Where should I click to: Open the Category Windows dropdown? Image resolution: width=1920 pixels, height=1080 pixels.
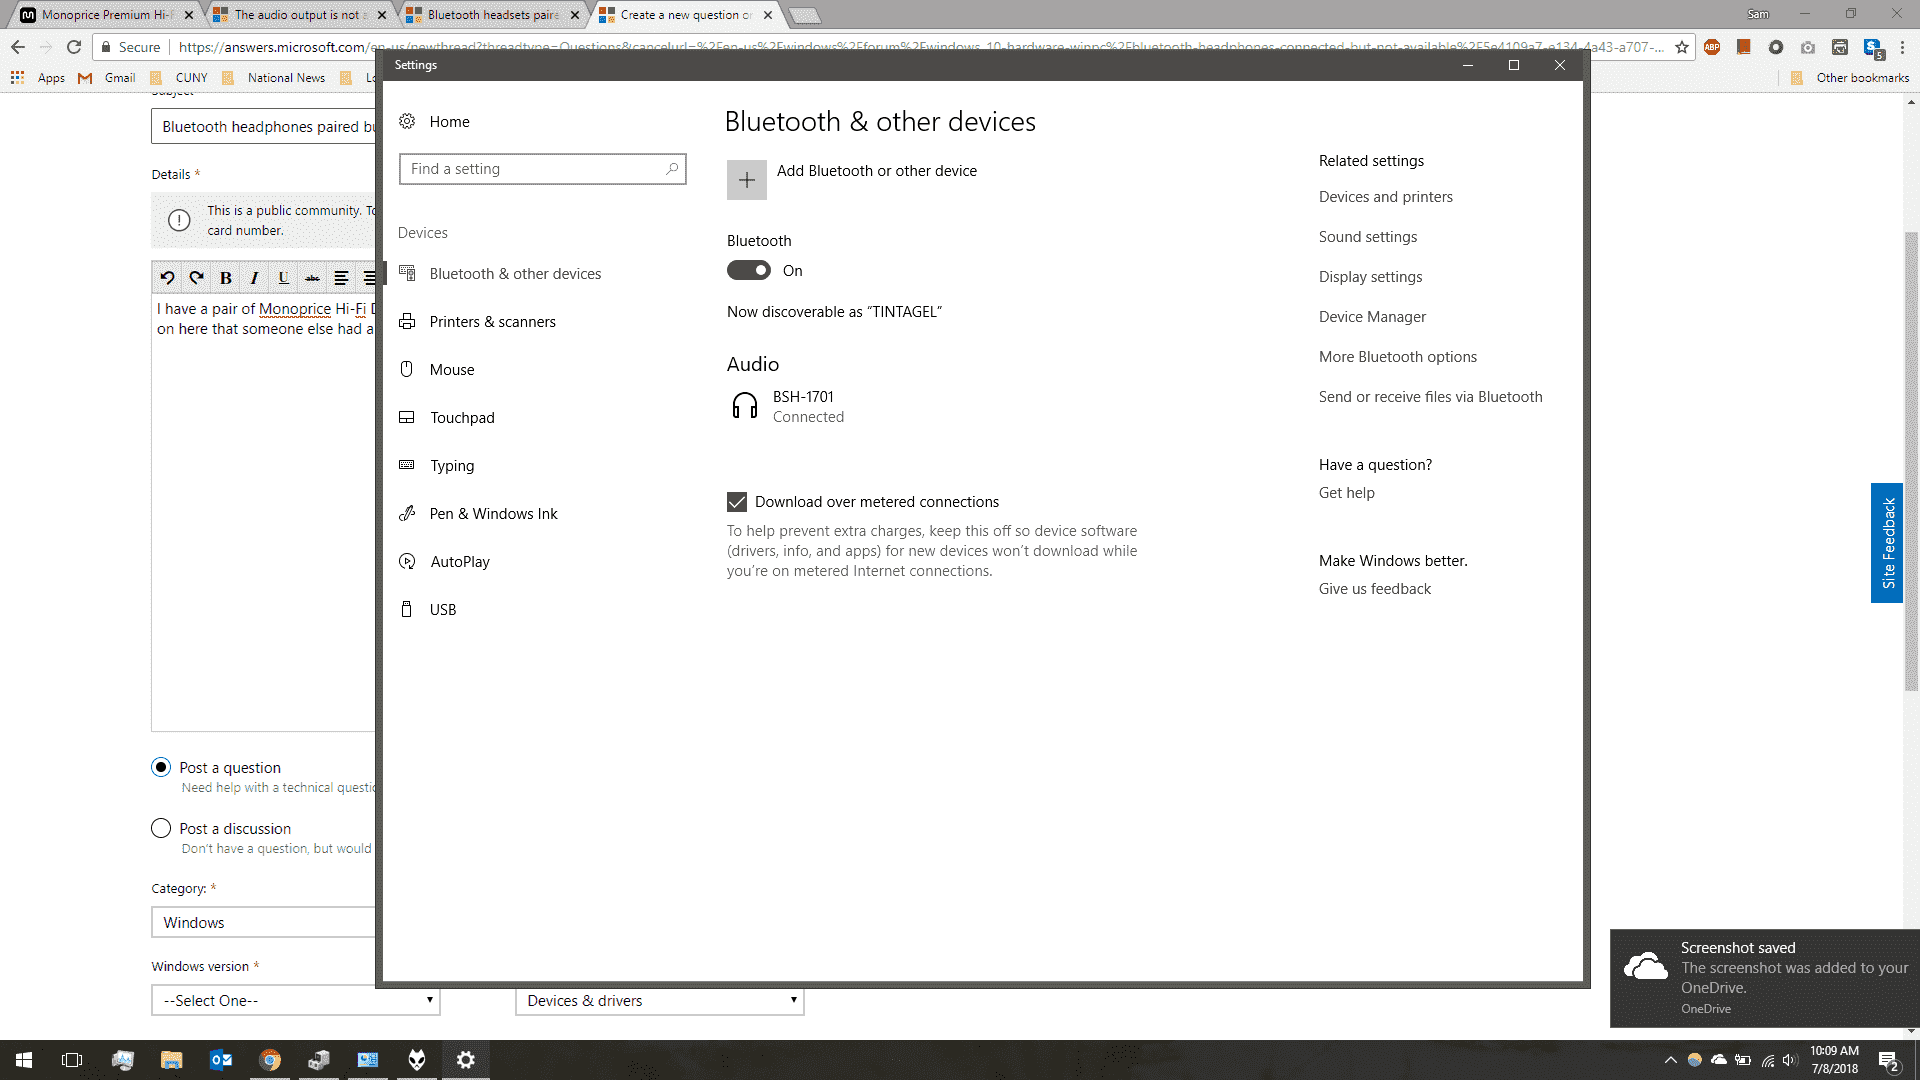(x=264, y=922)
